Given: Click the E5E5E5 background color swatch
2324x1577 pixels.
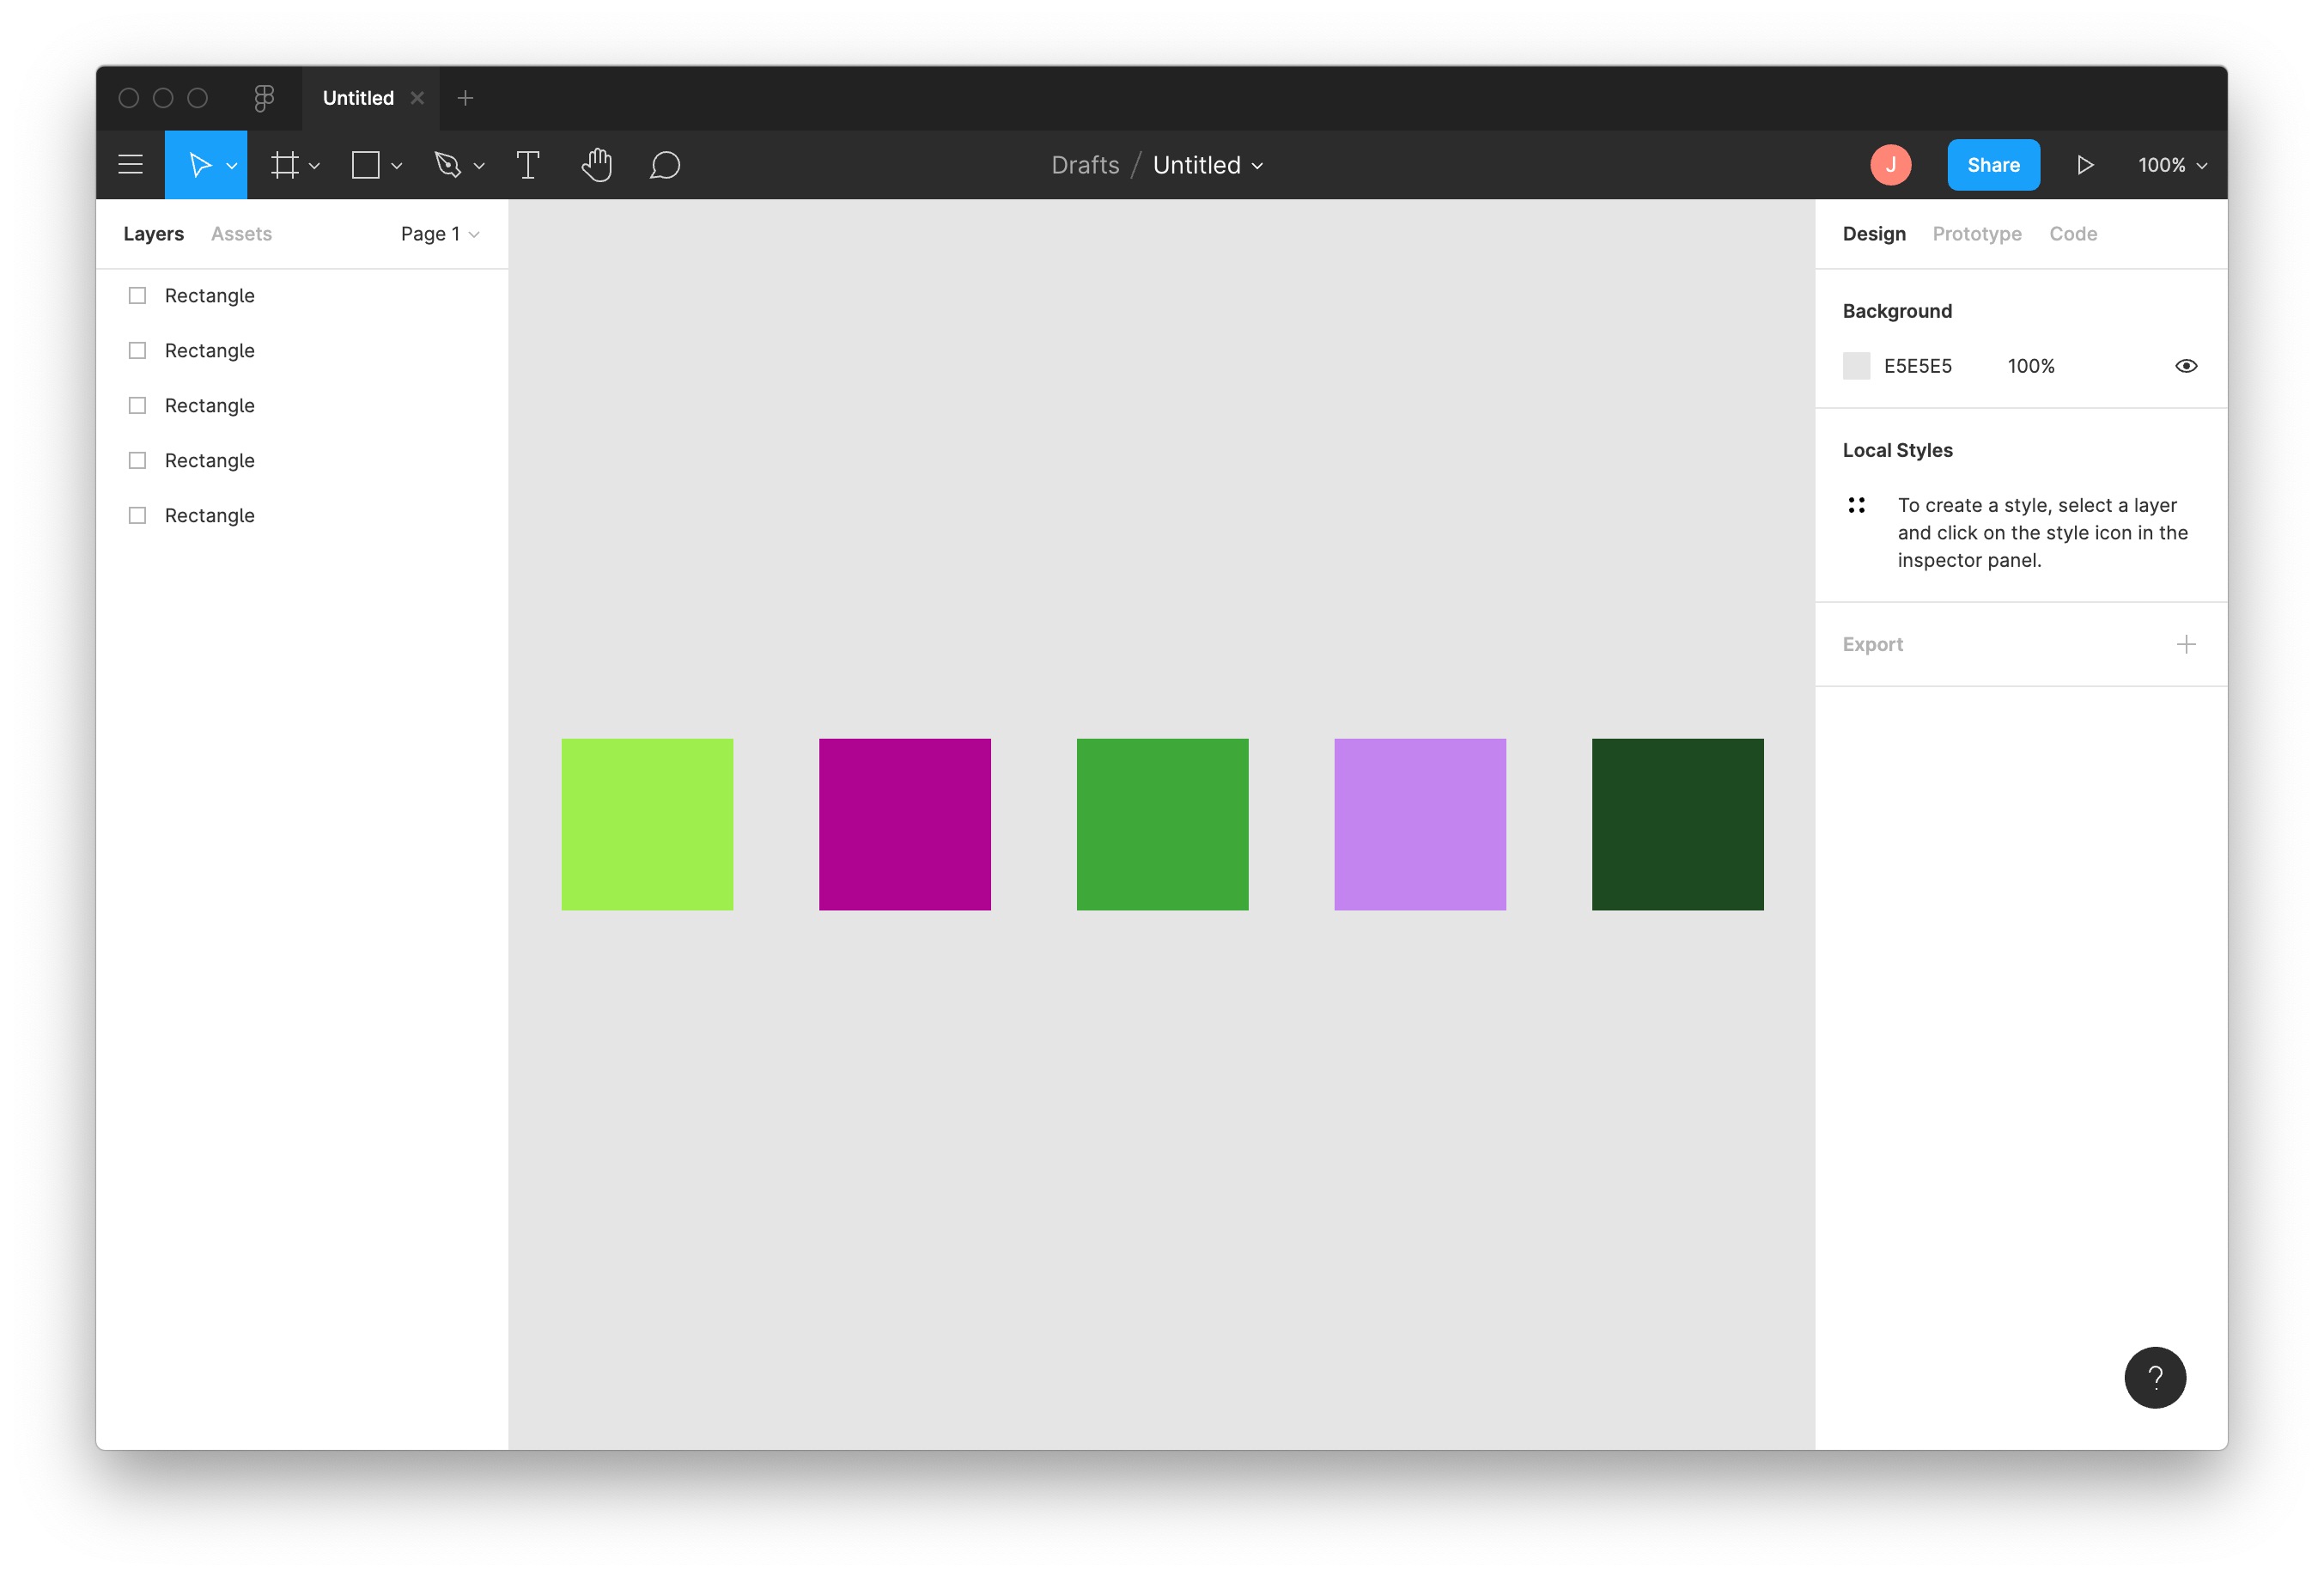Looking at the screenshot, I should tap(1856, 366).
